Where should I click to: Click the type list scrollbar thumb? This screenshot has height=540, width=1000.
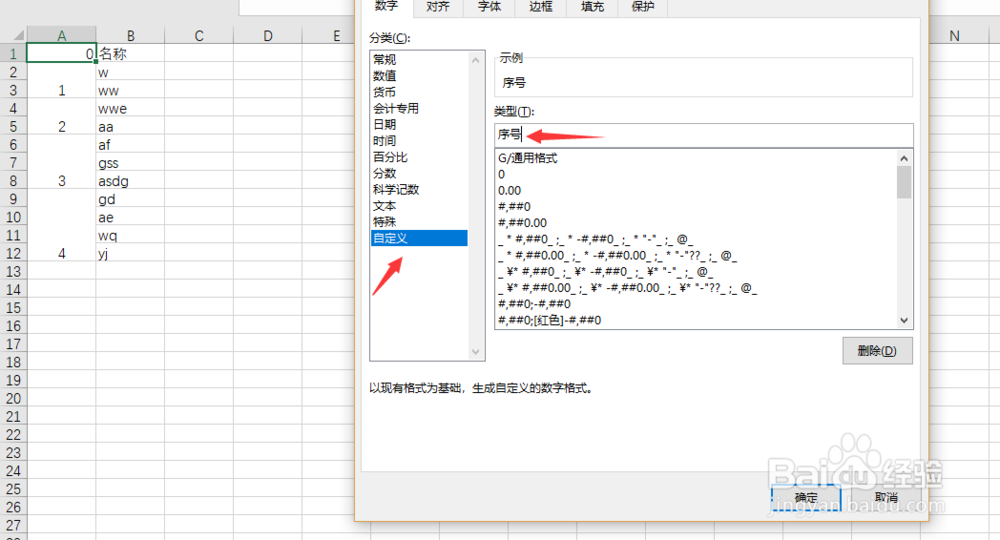(x=904, y=182)
